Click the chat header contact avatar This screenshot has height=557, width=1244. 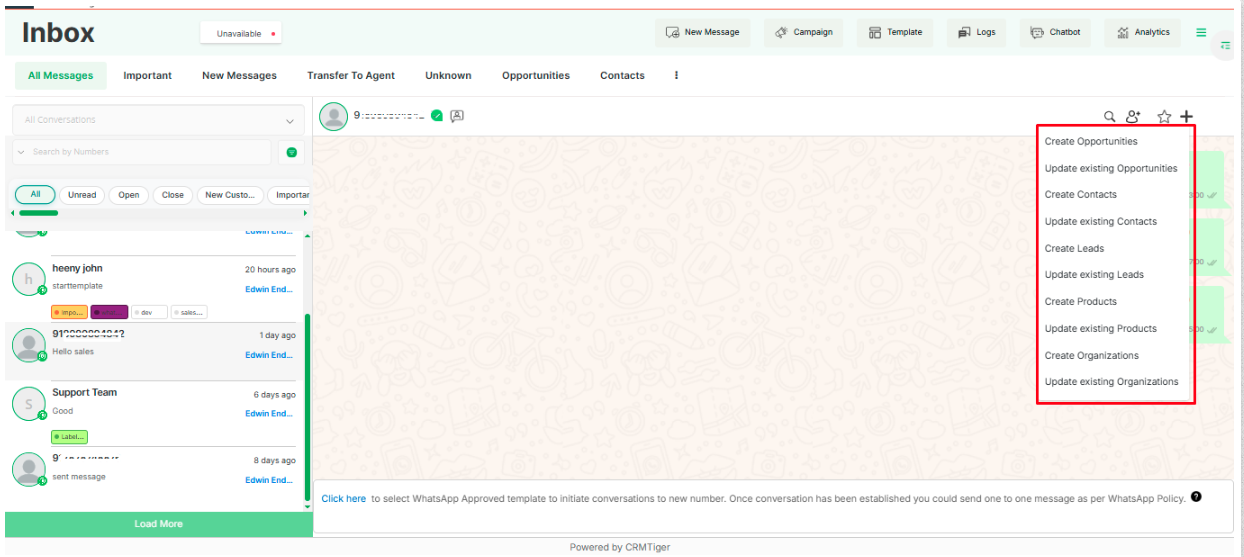tap(333, 117)
